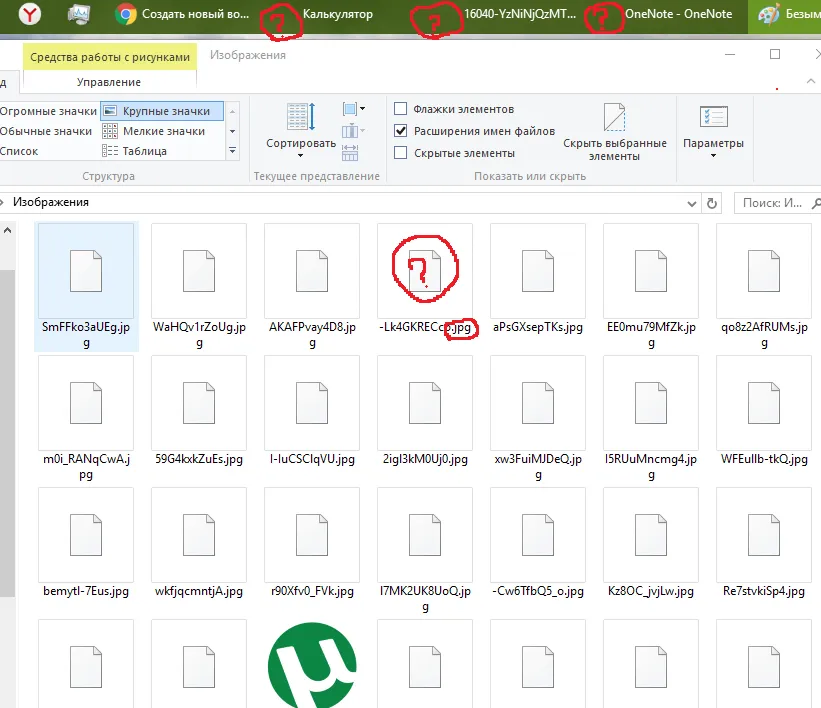Switch layout to Список

19,151
